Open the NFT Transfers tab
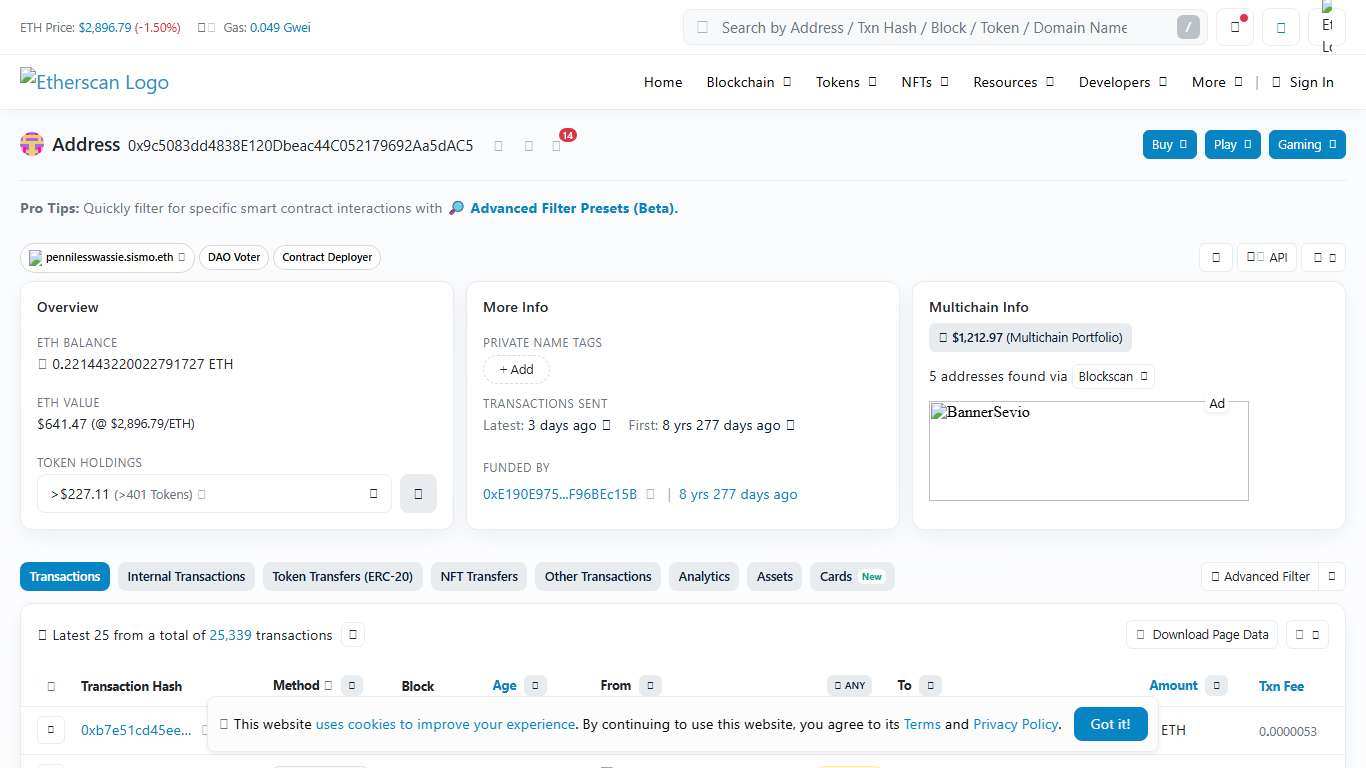Viewport: 1366px width, 768px height. pos(478,576)
